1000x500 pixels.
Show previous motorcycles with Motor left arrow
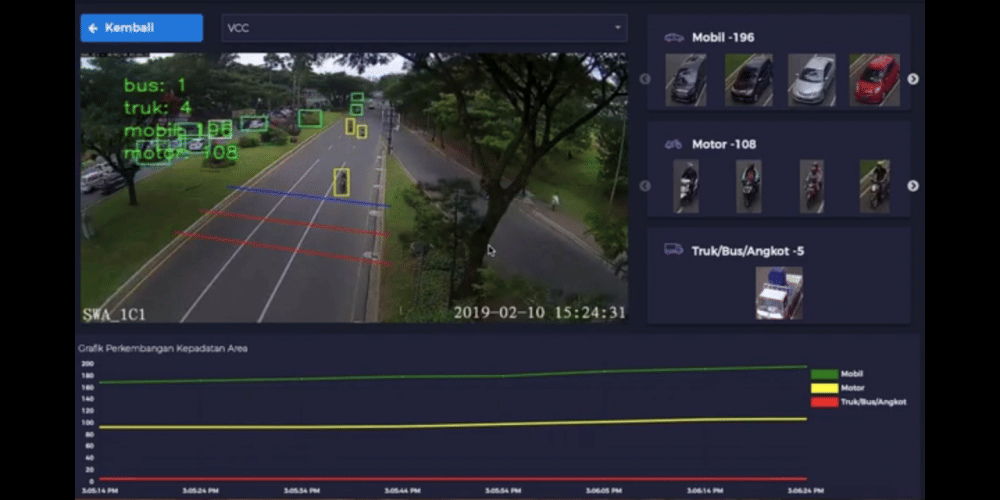pyautogui.click(x=645, y=185)
